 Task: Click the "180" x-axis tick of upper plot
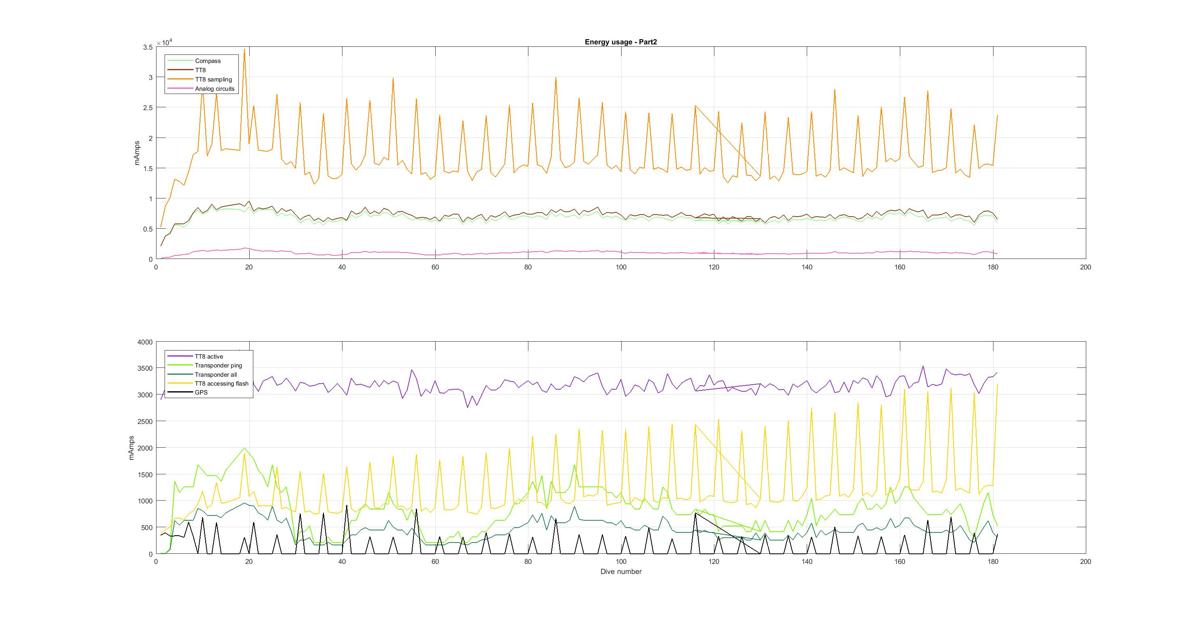coord(993,267)
